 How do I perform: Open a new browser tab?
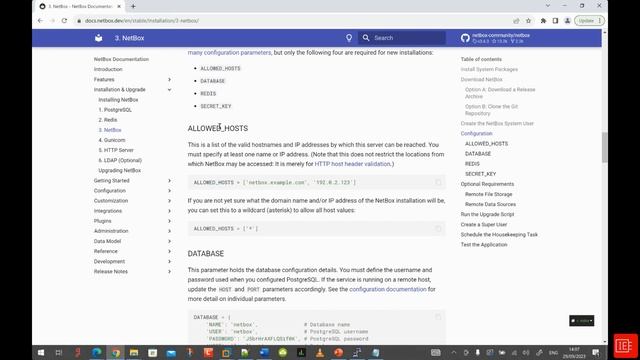(x=133, y=6)
